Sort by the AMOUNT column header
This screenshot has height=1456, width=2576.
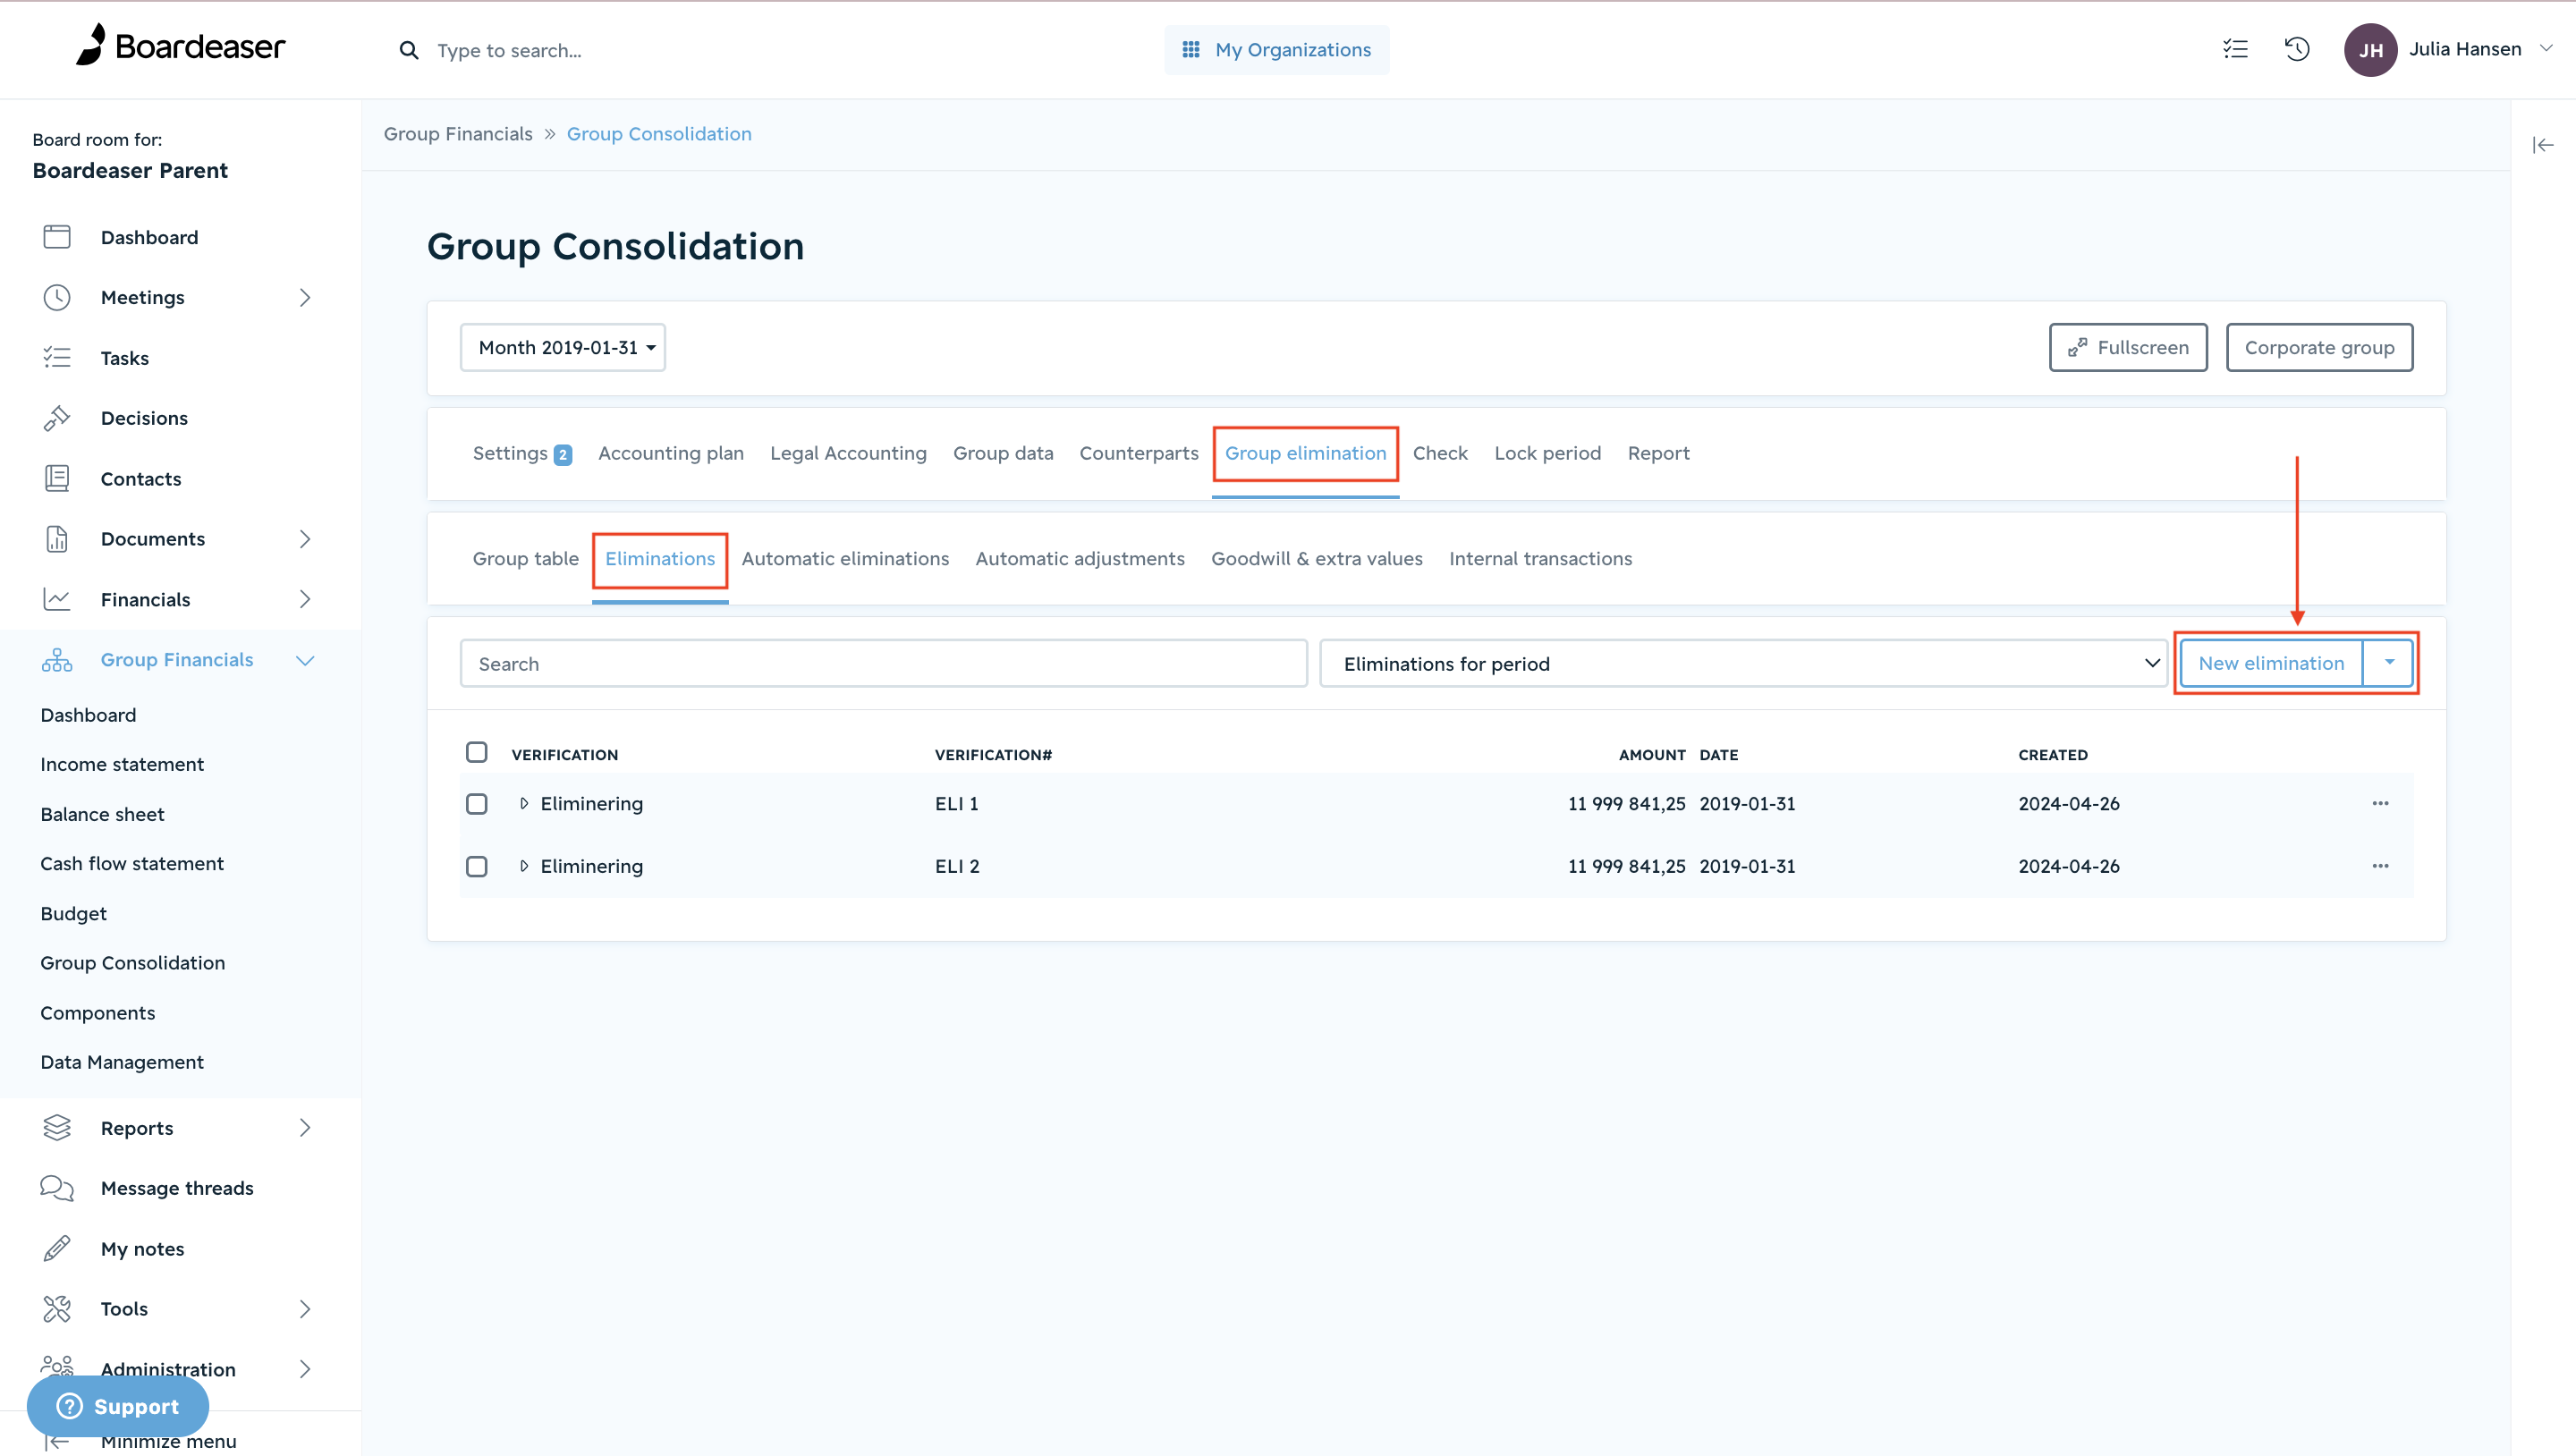coord(1652,755)
